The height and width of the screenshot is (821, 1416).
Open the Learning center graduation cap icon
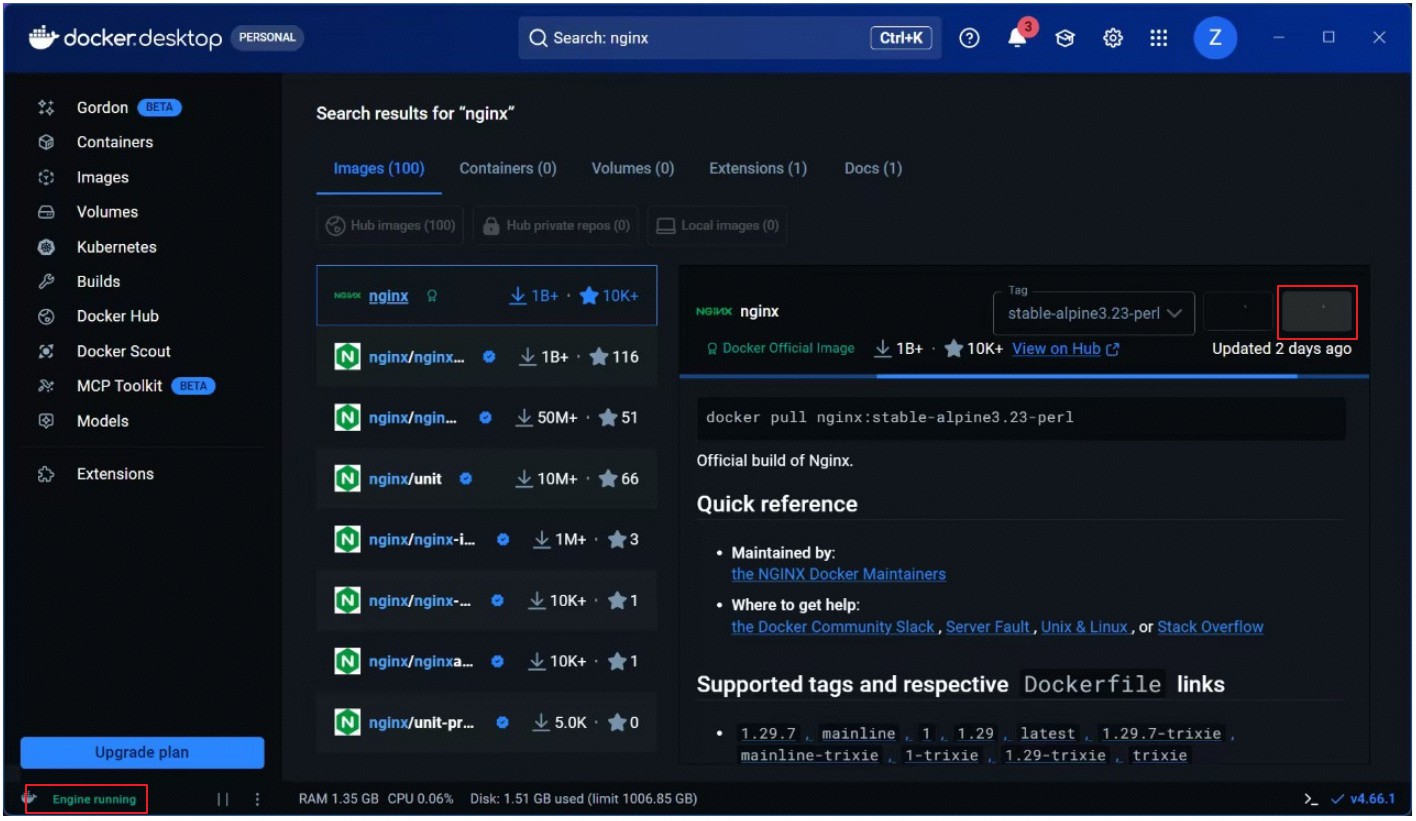[1065, 38]
